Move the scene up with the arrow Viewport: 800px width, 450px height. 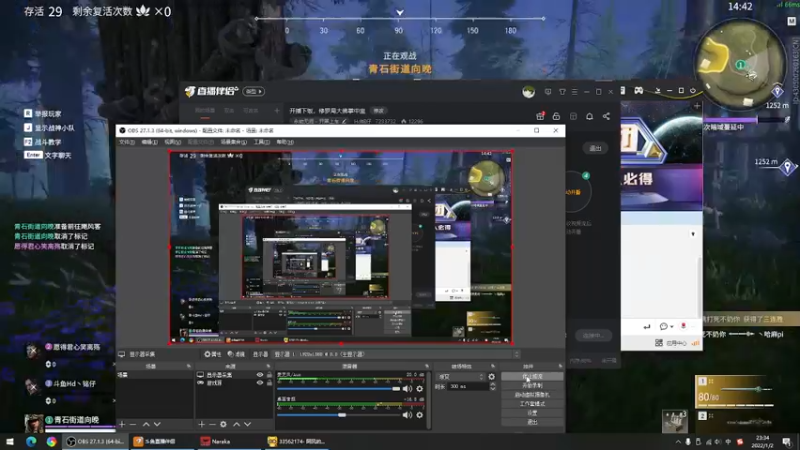pyautogui.click(x=146, y=424)
